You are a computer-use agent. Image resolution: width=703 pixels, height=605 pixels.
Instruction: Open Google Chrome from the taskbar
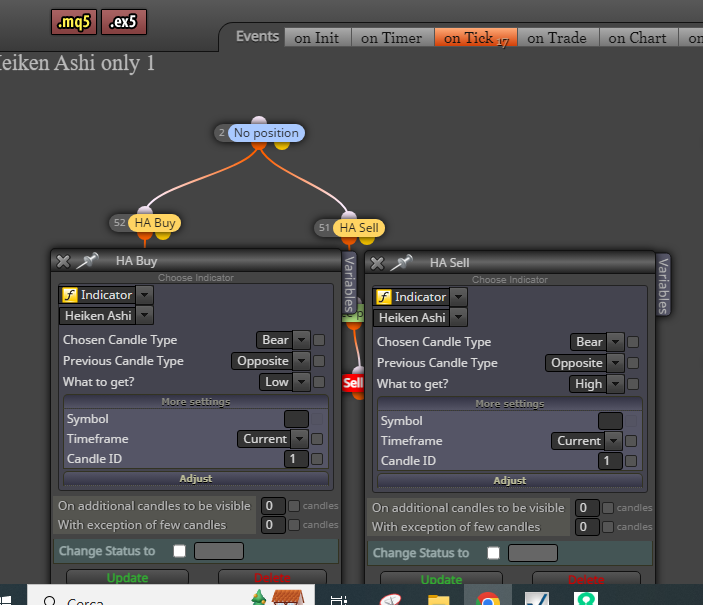488,597
